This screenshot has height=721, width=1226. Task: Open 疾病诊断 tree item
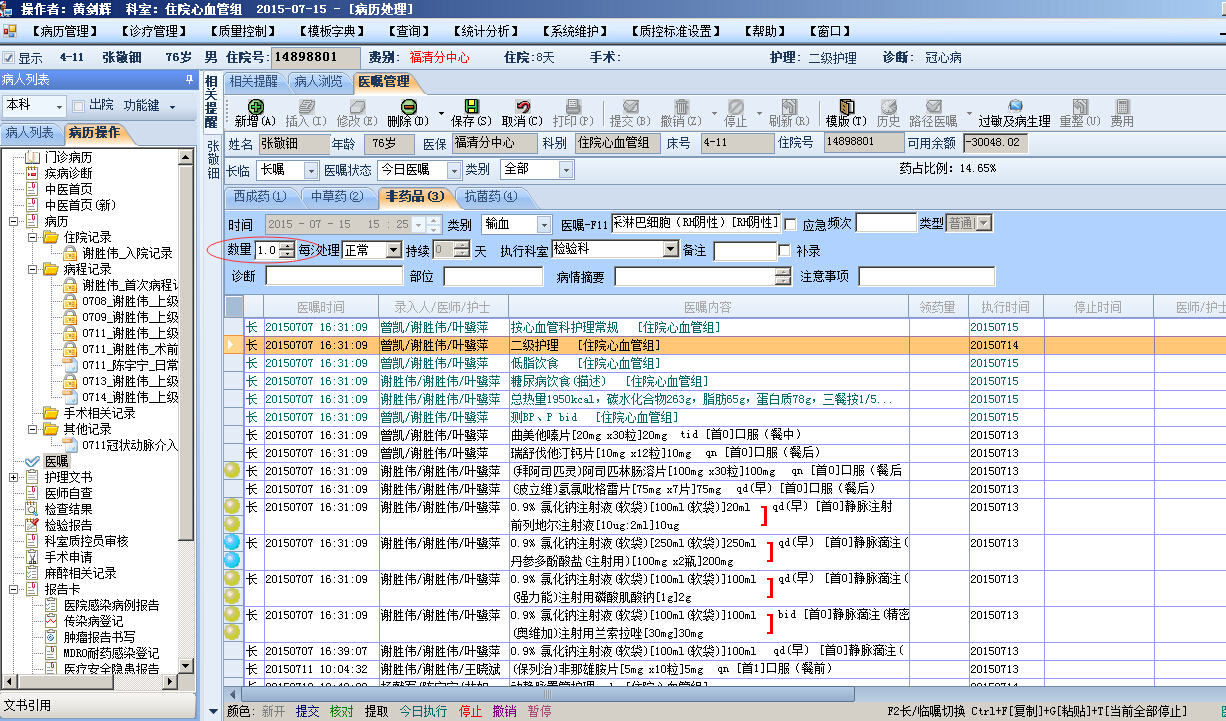pyautogui.click(x=67, y=173)
